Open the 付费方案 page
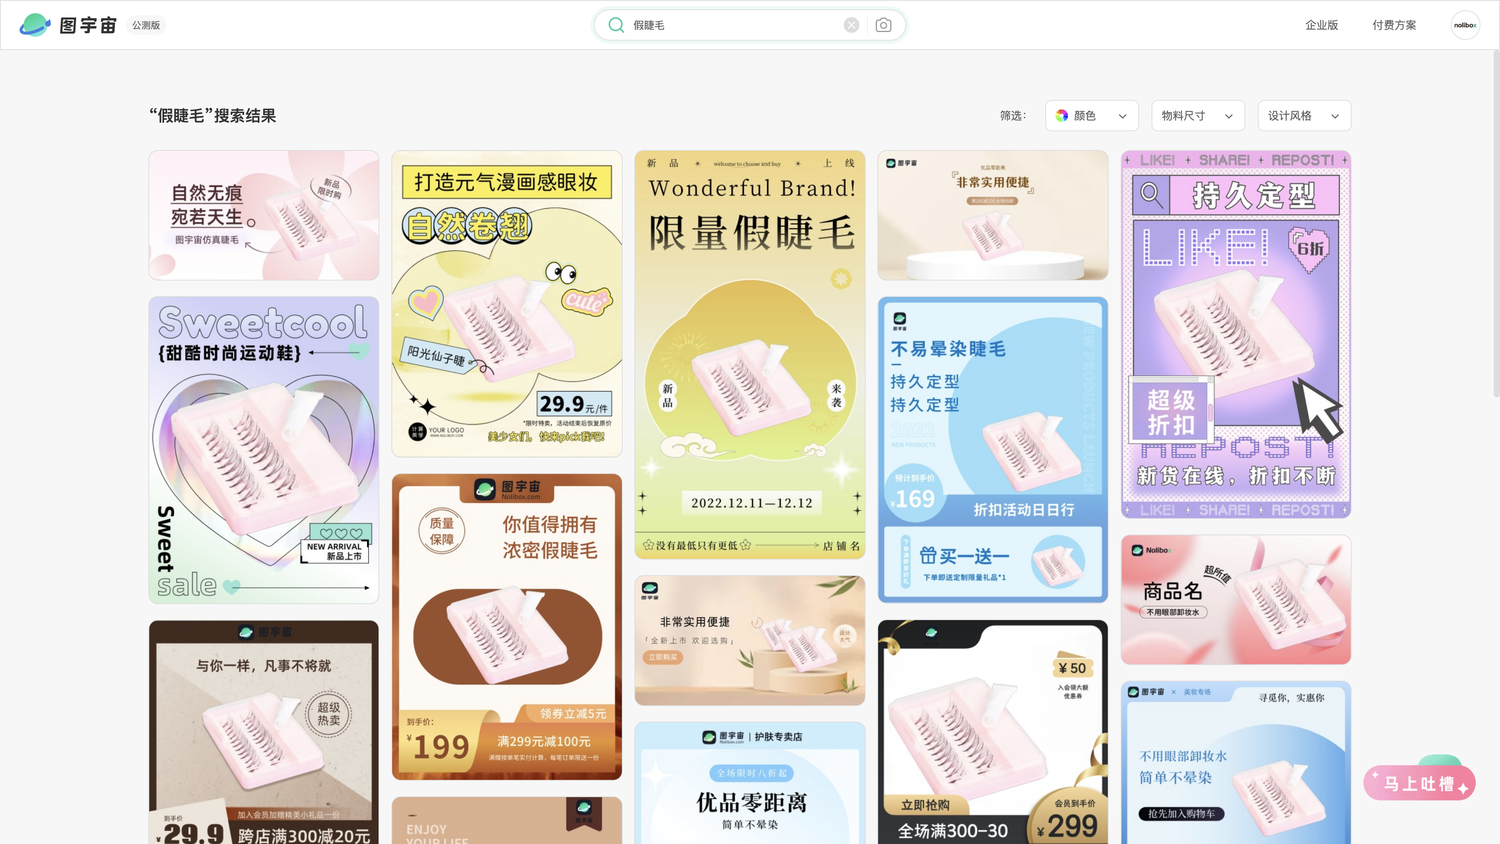The width and height of the screenshot is (1500, 844). (x=1394, y=25)
